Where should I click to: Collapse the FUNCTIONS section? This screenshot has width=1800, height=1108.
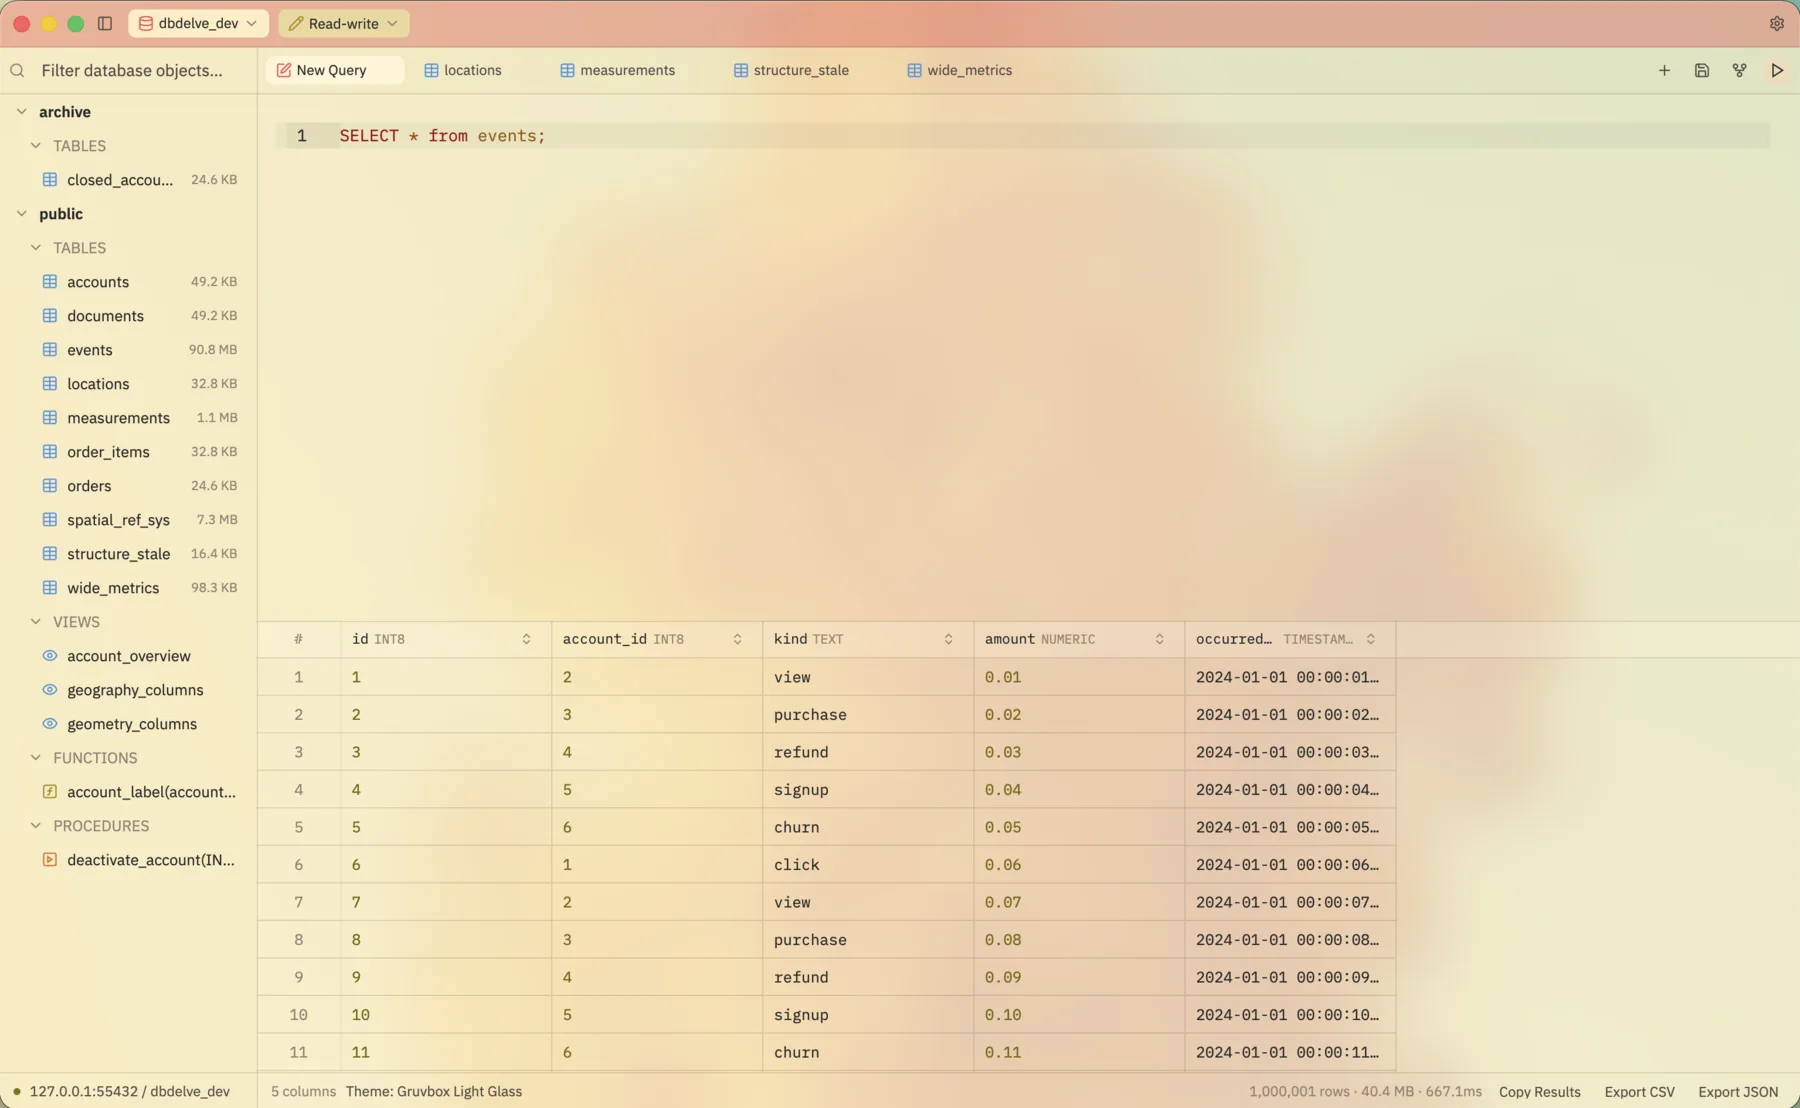[x=36, y=757]
